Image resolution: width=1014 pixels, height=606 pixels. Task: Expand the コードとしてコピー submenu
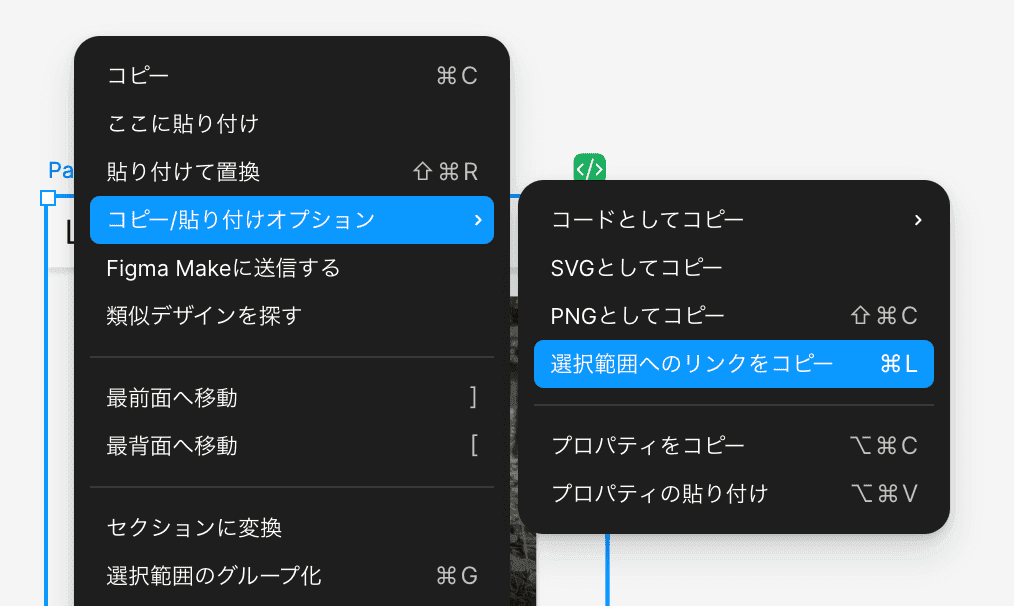(733, 220)
